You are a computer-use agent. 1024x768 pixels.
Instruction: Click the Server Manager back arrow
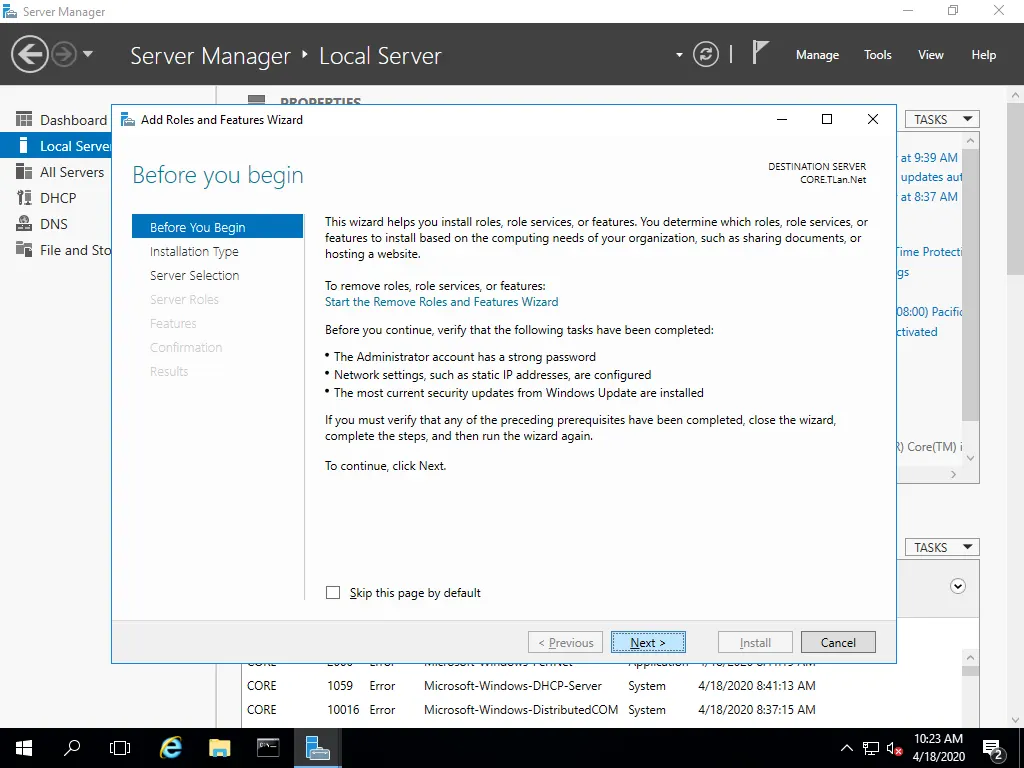pos(29,54)
